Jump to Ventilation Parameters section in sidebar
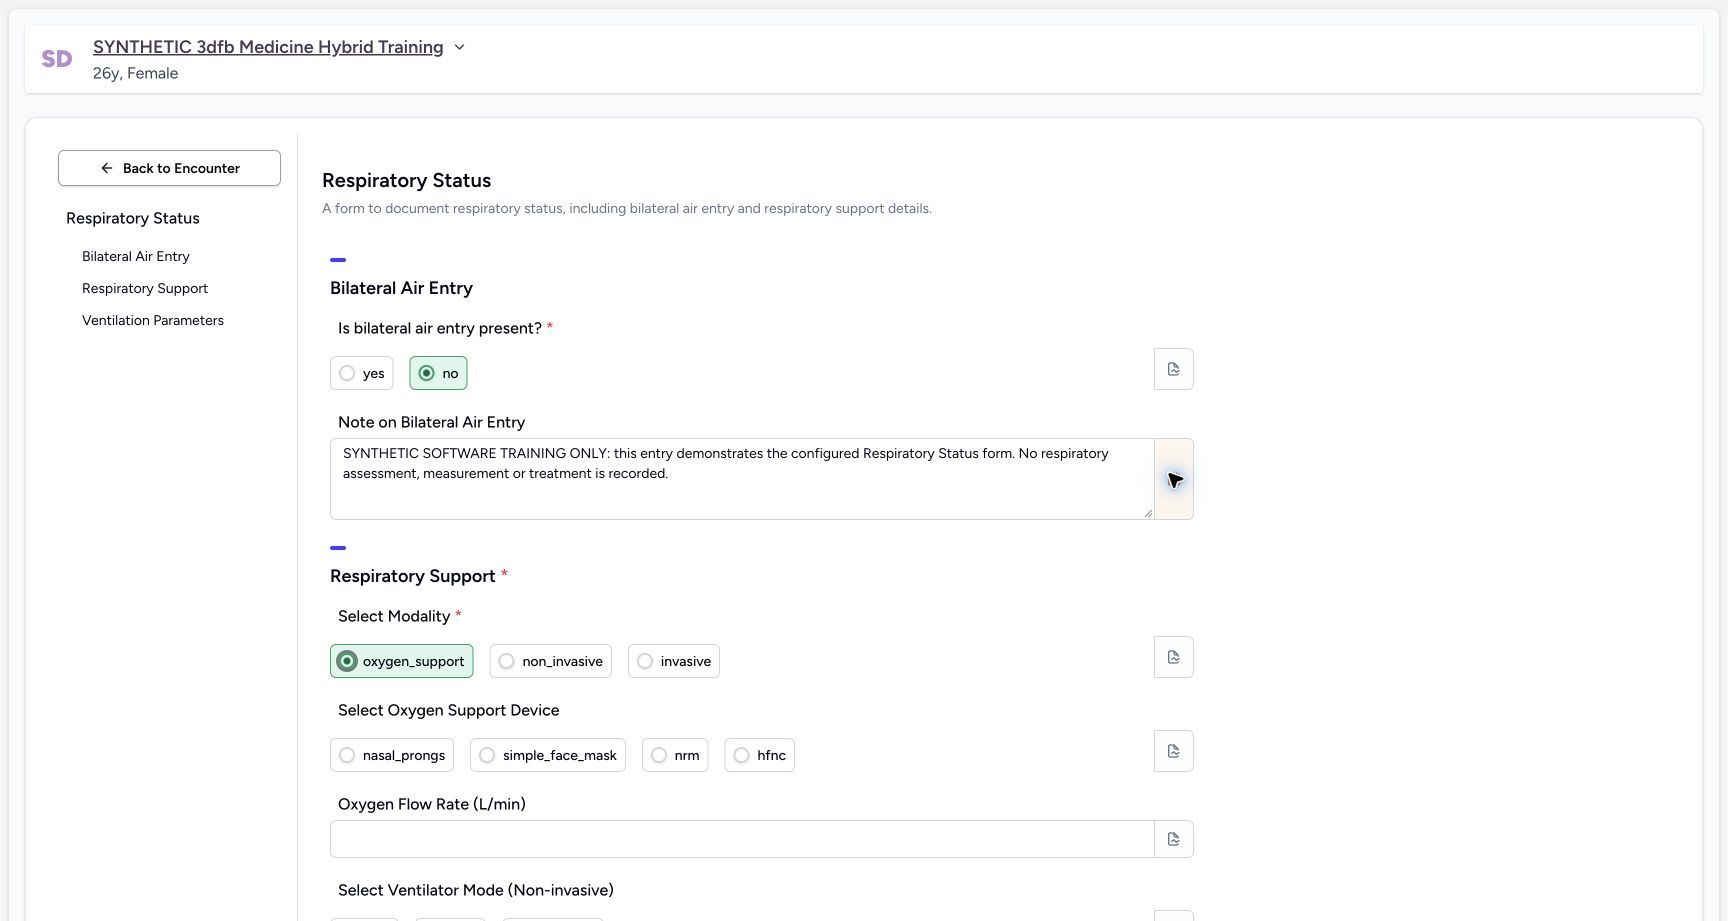 point(153,320)
